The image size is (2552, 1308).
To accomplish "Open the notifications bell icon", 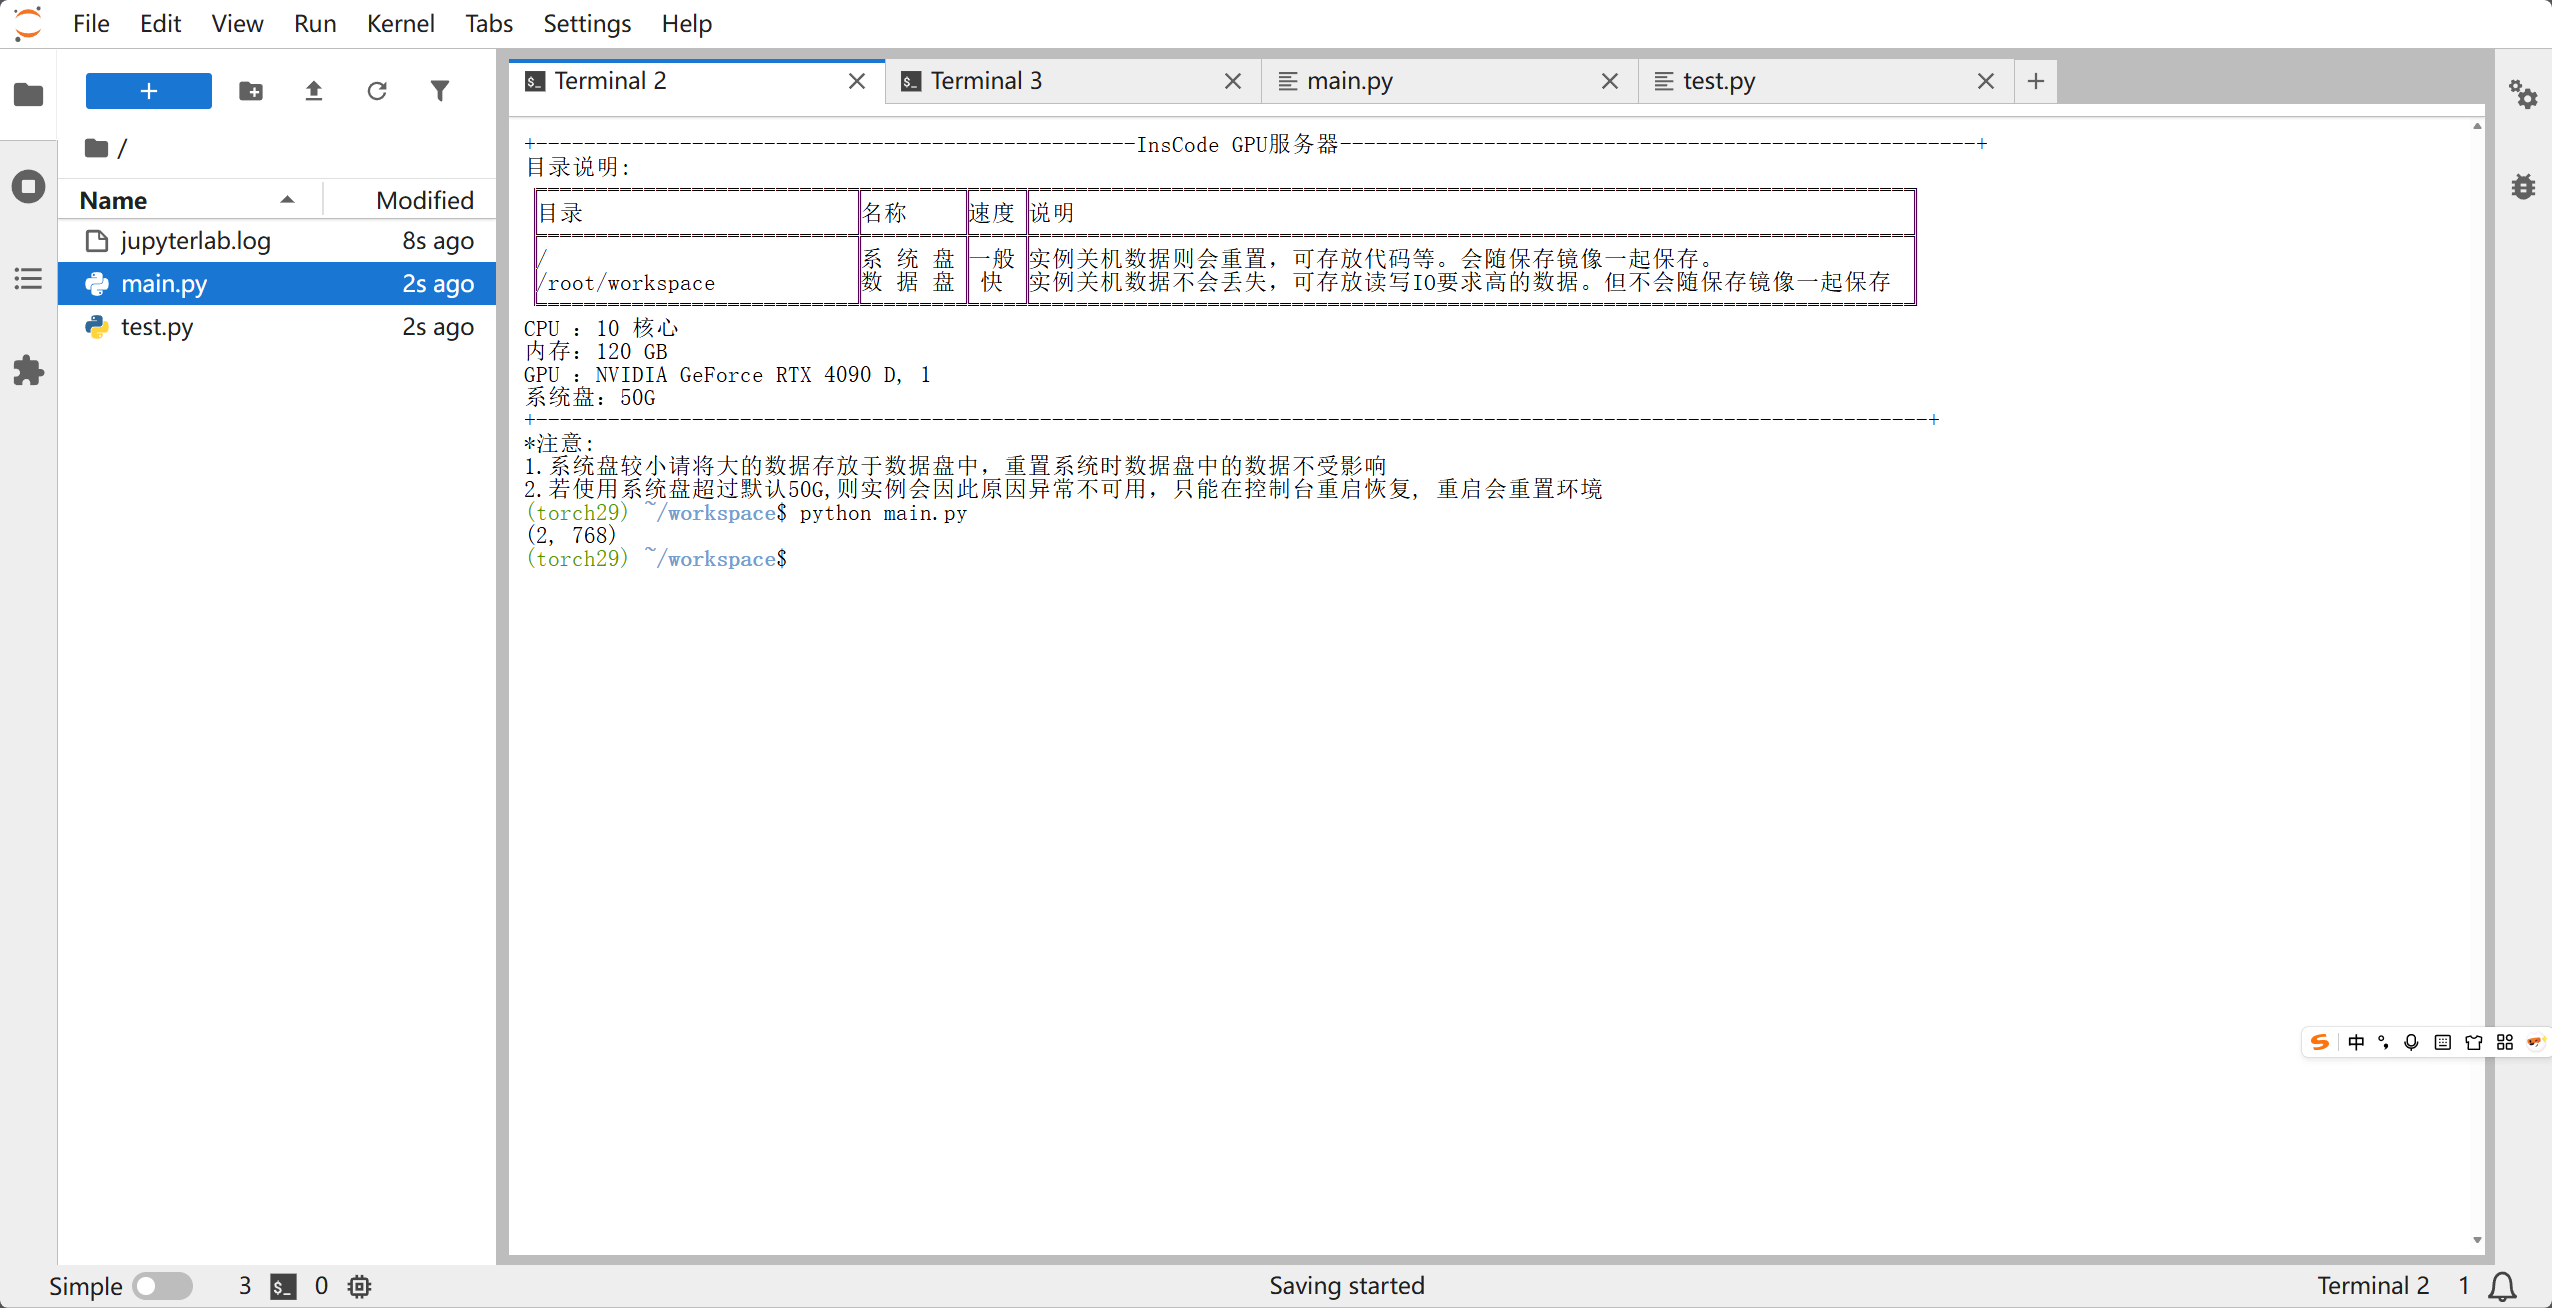I will tap(2502, 1286).
